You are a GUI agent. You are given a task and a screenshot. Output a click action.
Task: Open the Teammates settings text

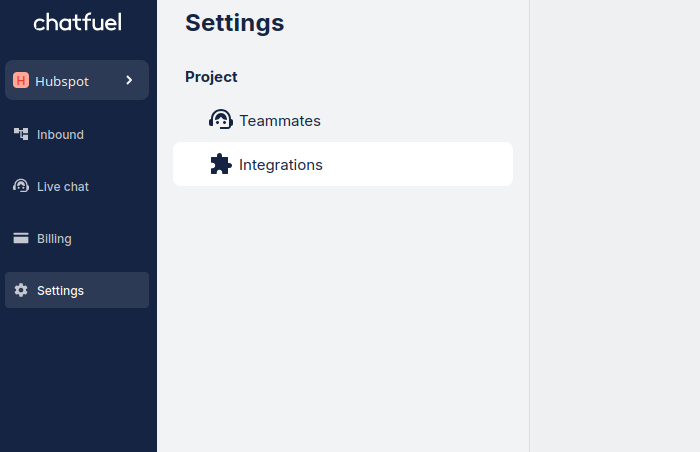(280, 121)
